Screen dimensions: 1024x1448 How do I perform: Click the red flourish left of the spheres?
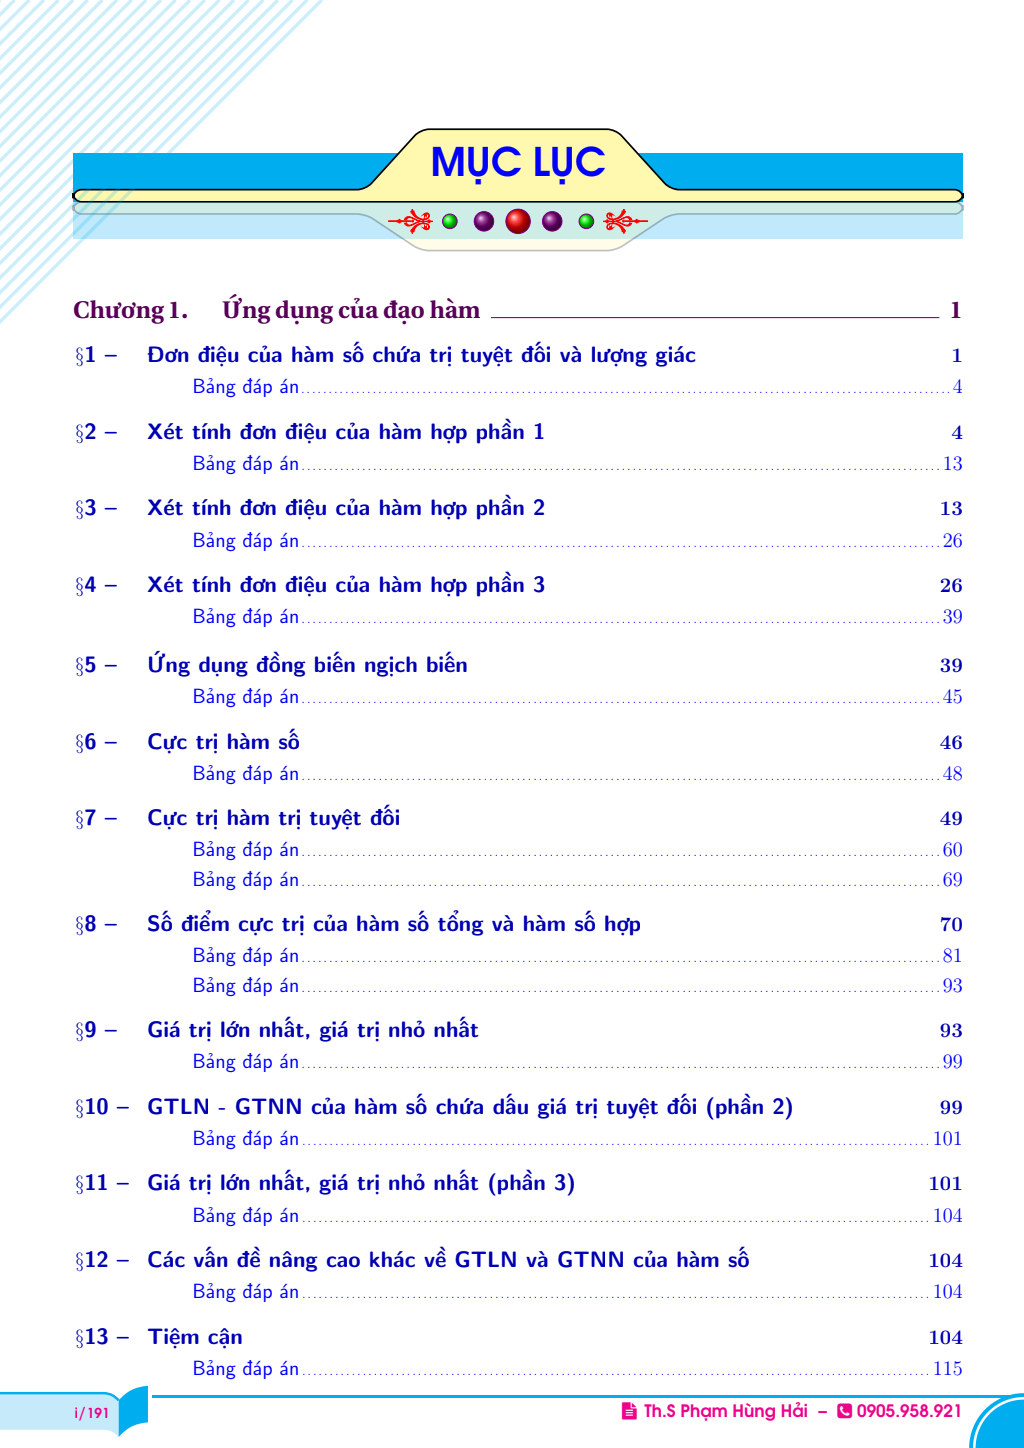(411, 221)
